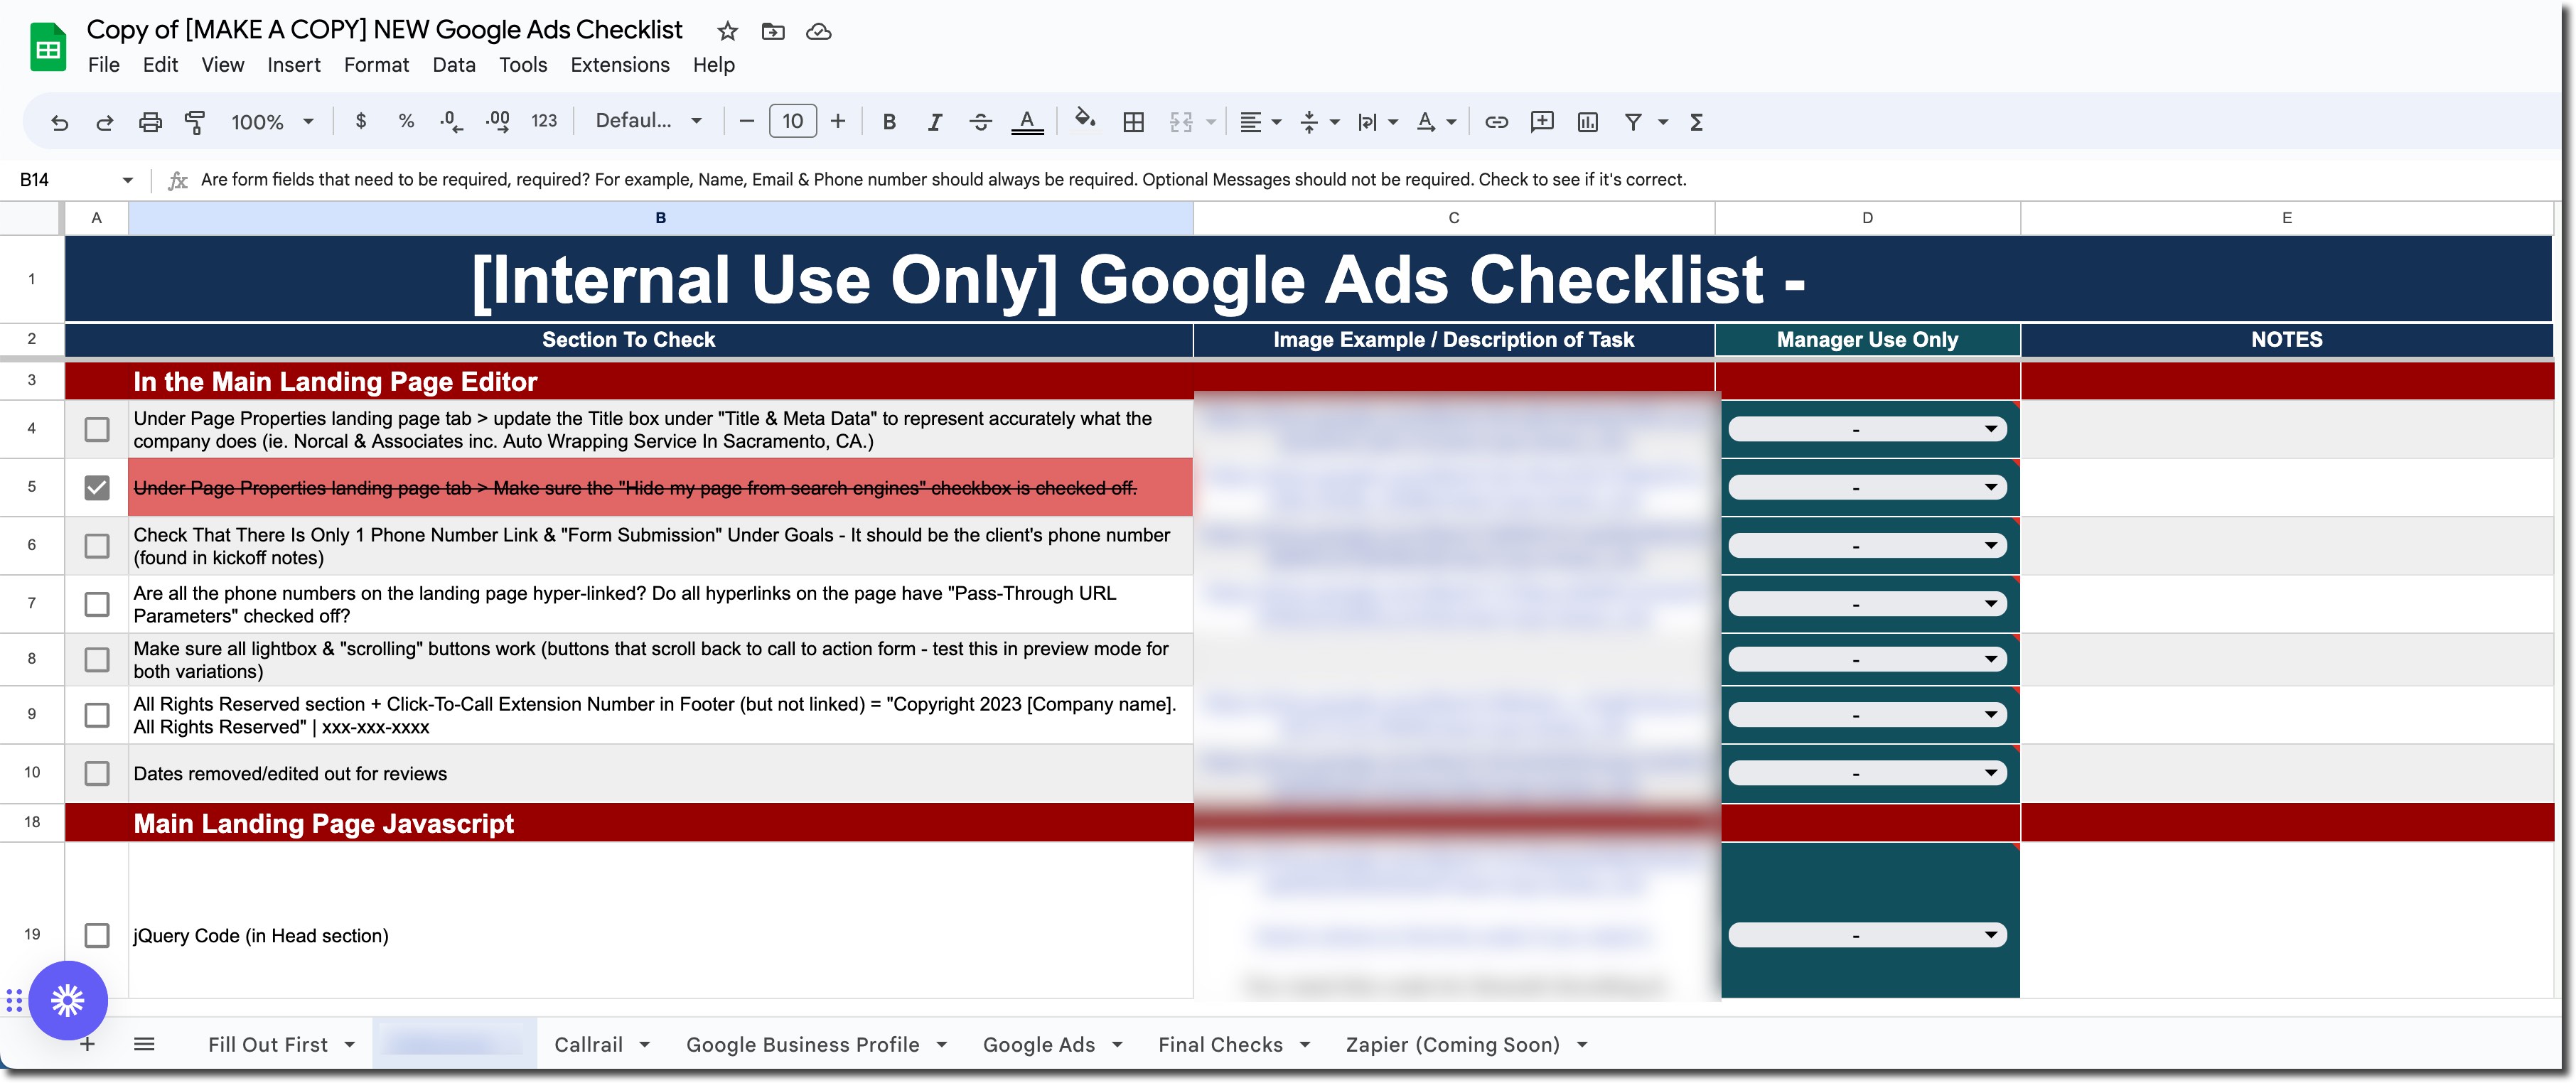Open the File menu
The width and height of the screenshot is (2576, 1083).
[104, 65]
